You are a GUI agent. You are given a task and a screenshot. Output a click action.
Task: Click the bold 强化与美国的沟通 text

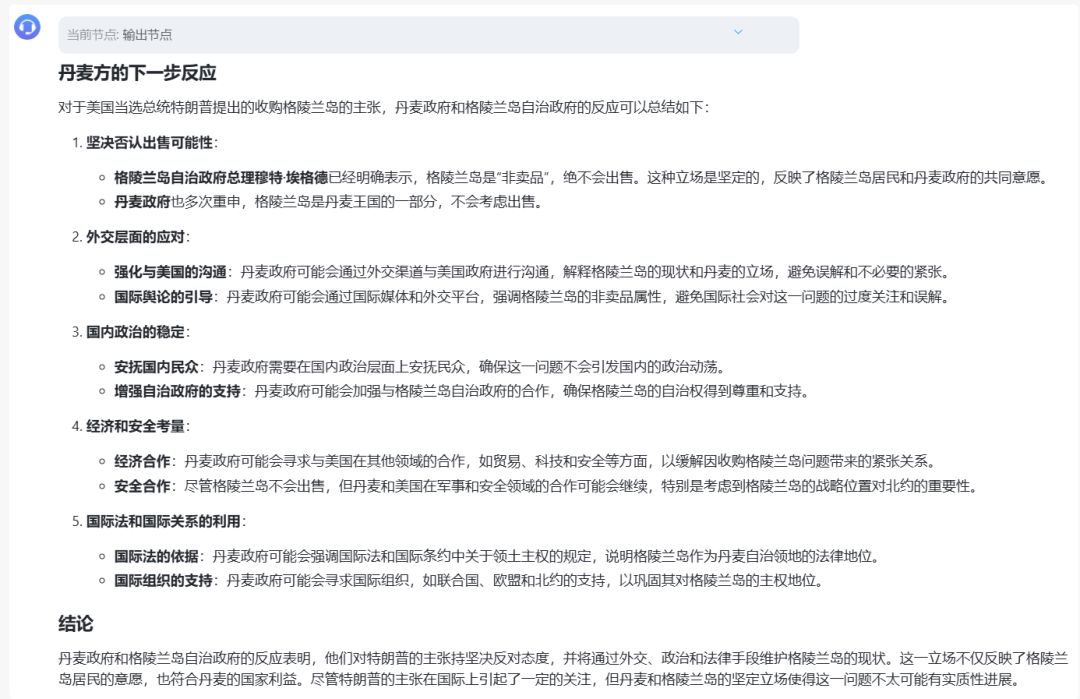tap(170, 272)
